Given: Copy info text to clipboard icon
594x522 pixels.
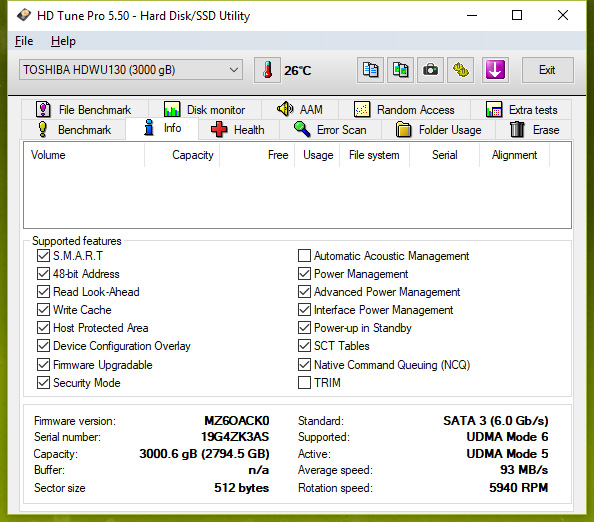Looking at the screenshot, I should pyautogui.click(x=370, y=70).
